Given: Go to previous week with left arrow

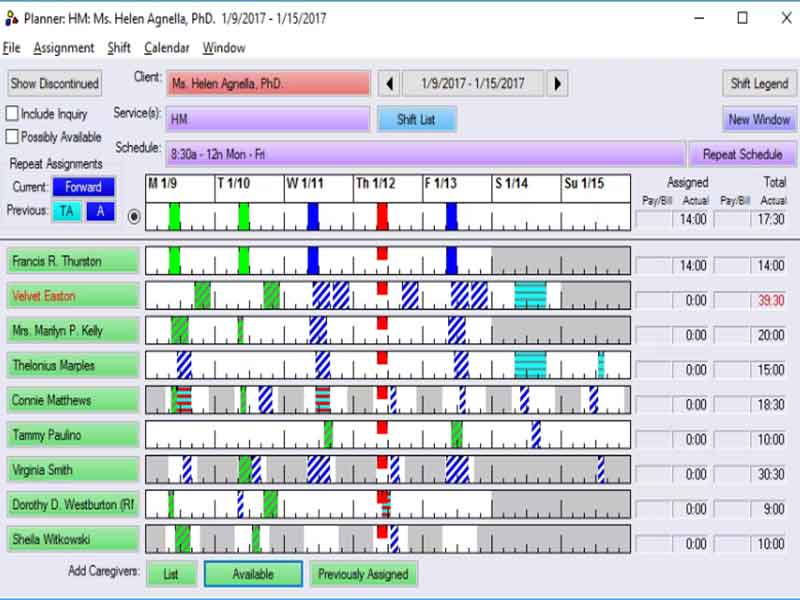Looking at the screenshot, I should click(x=390, y=84).
